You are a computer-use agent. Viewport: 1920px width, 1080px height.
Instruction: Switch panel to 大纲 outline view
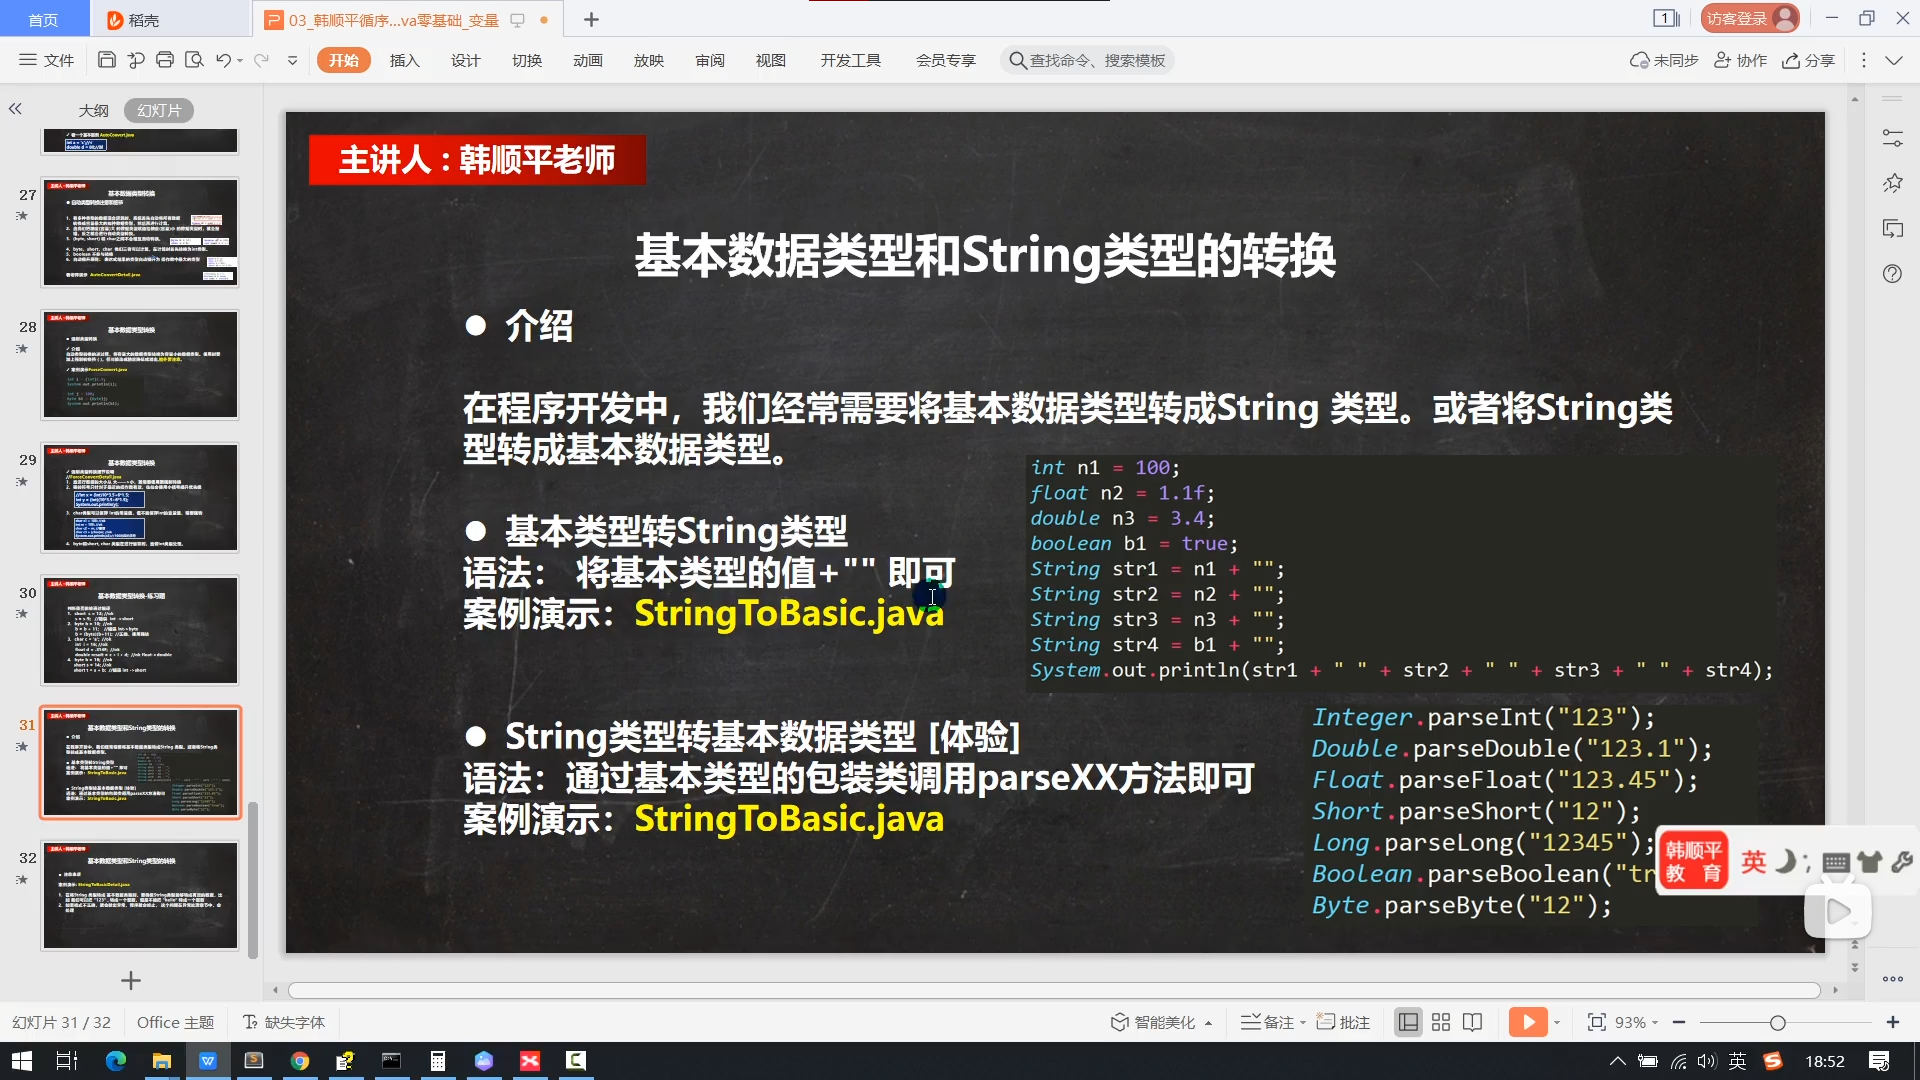tap(93, 110)
